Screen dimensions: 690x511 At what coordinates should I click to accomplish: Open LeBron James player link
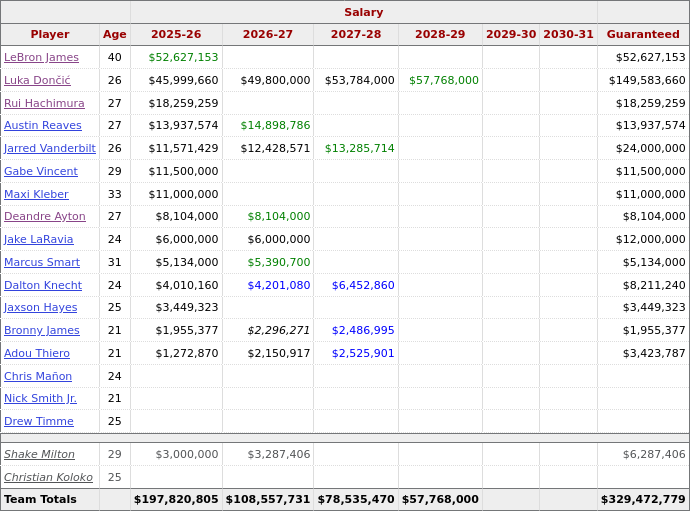pos(41,57)
